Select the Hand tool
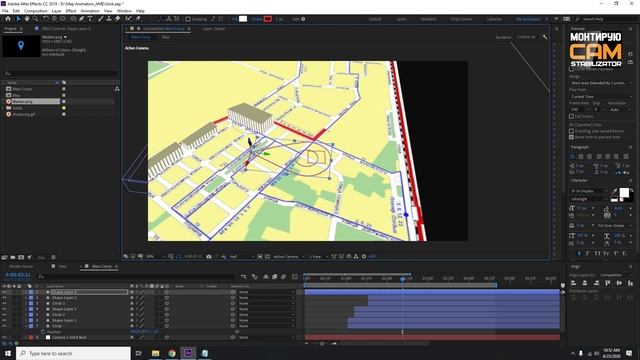The width and height of the screenshot is (640, 360). (x=27, y=19)
